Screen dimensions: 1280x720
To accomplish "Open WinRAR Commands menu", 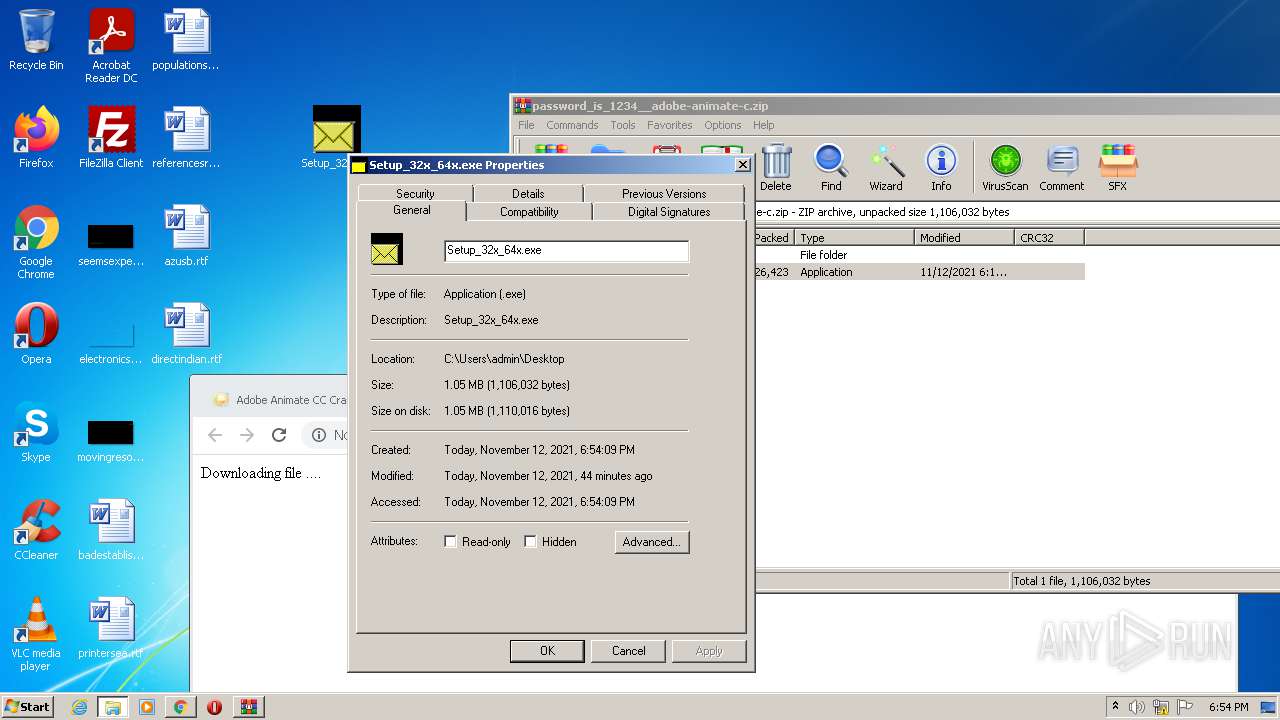I will coord(572,125).
